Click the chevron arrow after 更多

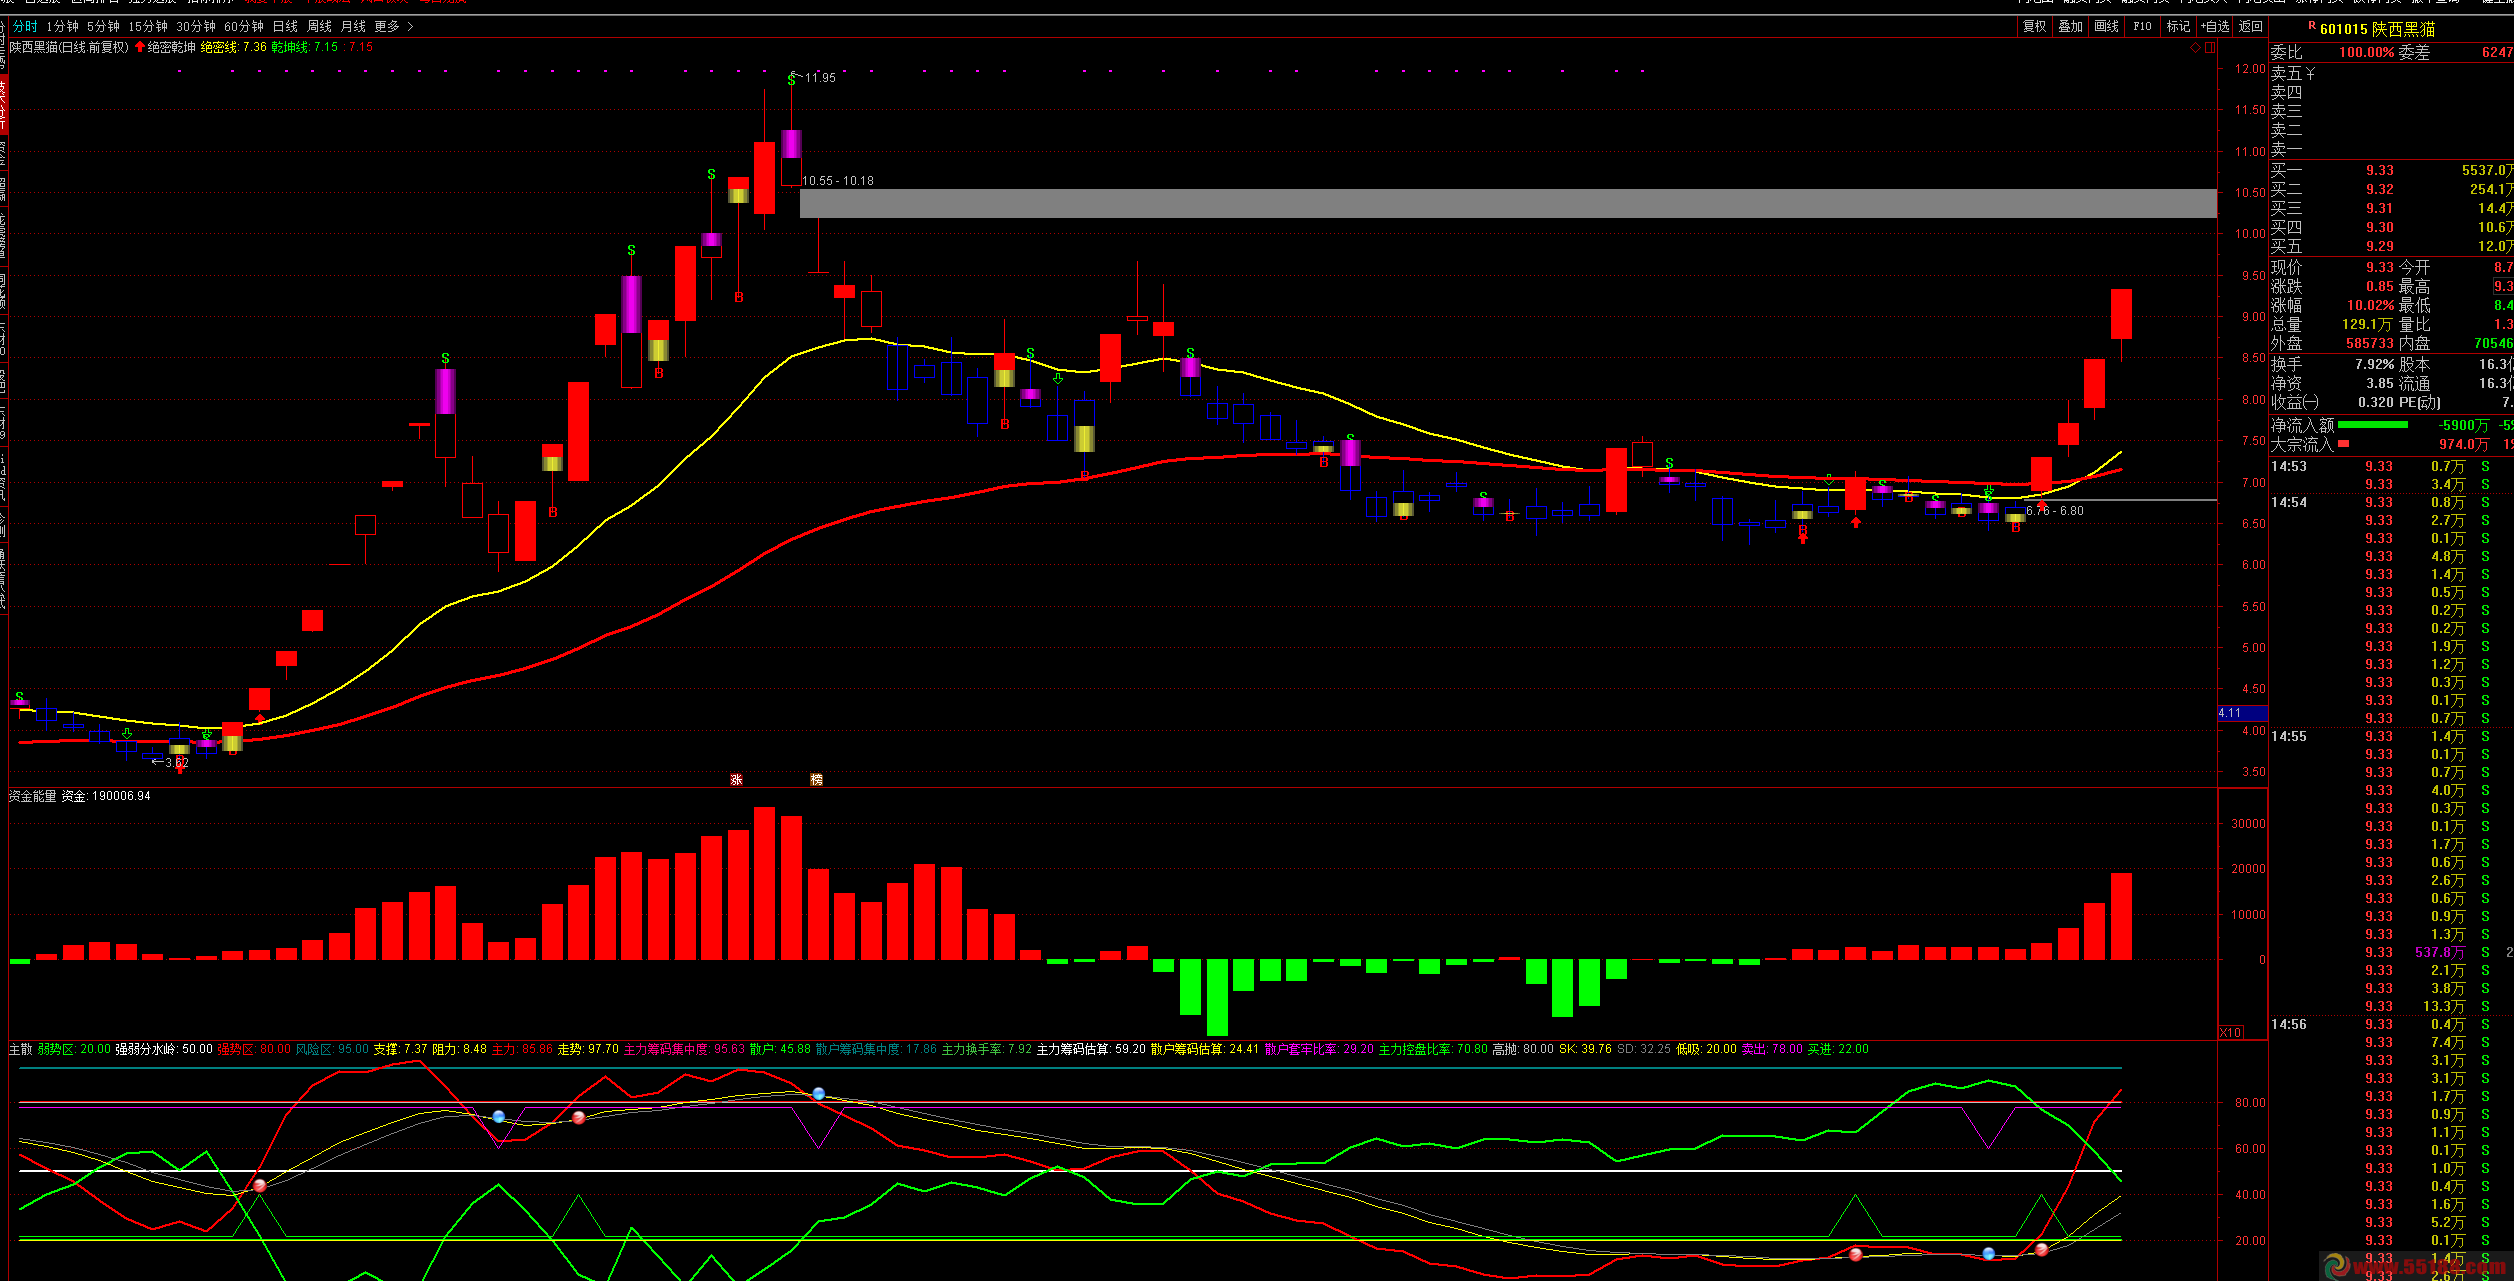[410, 26]
